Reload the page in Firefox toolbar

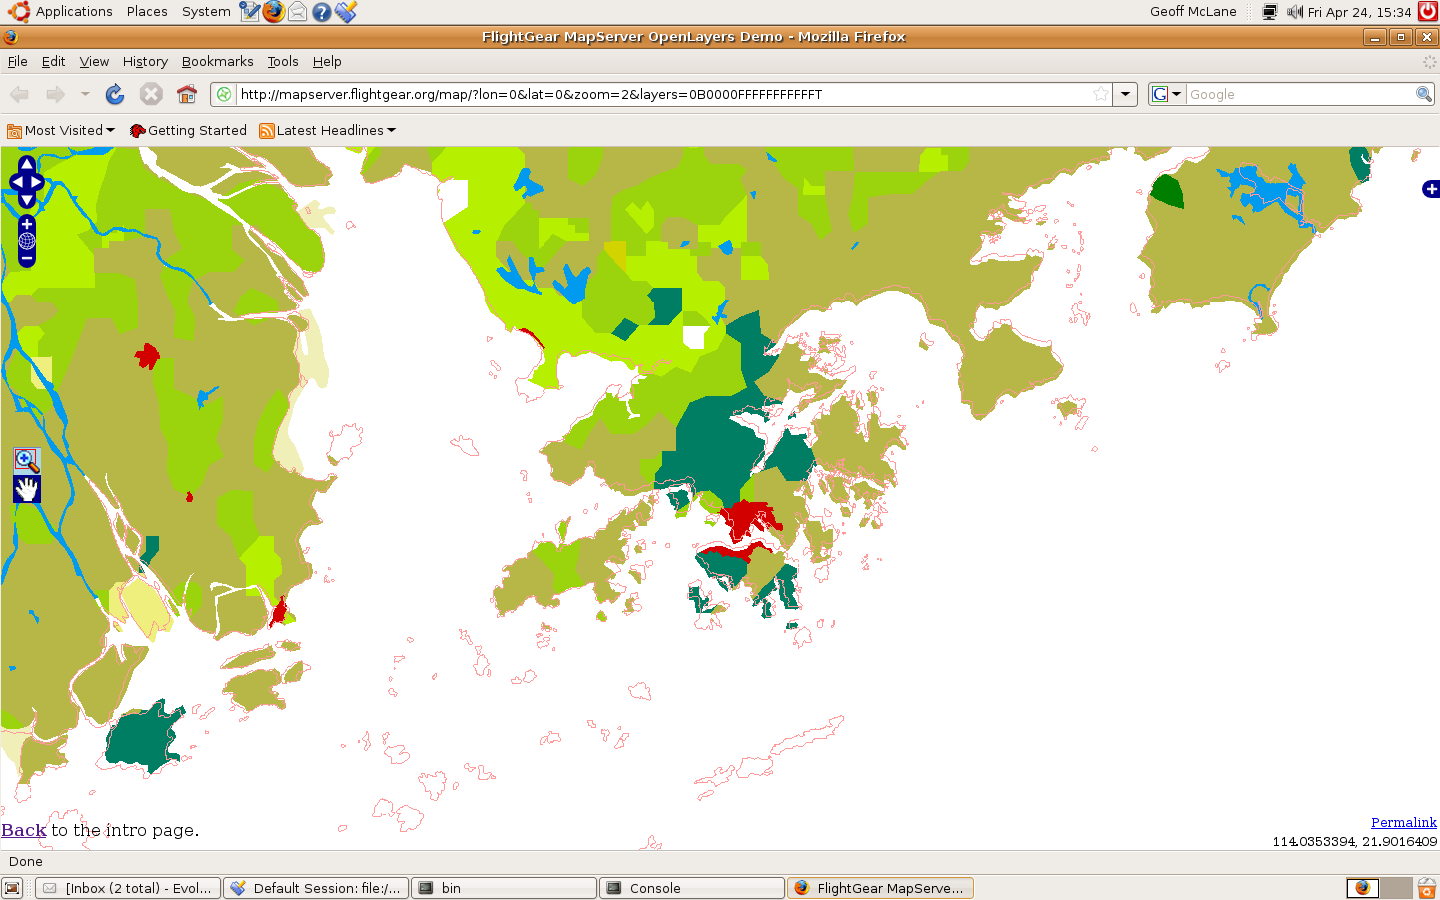pyautogui.click(x=115, y=94)
